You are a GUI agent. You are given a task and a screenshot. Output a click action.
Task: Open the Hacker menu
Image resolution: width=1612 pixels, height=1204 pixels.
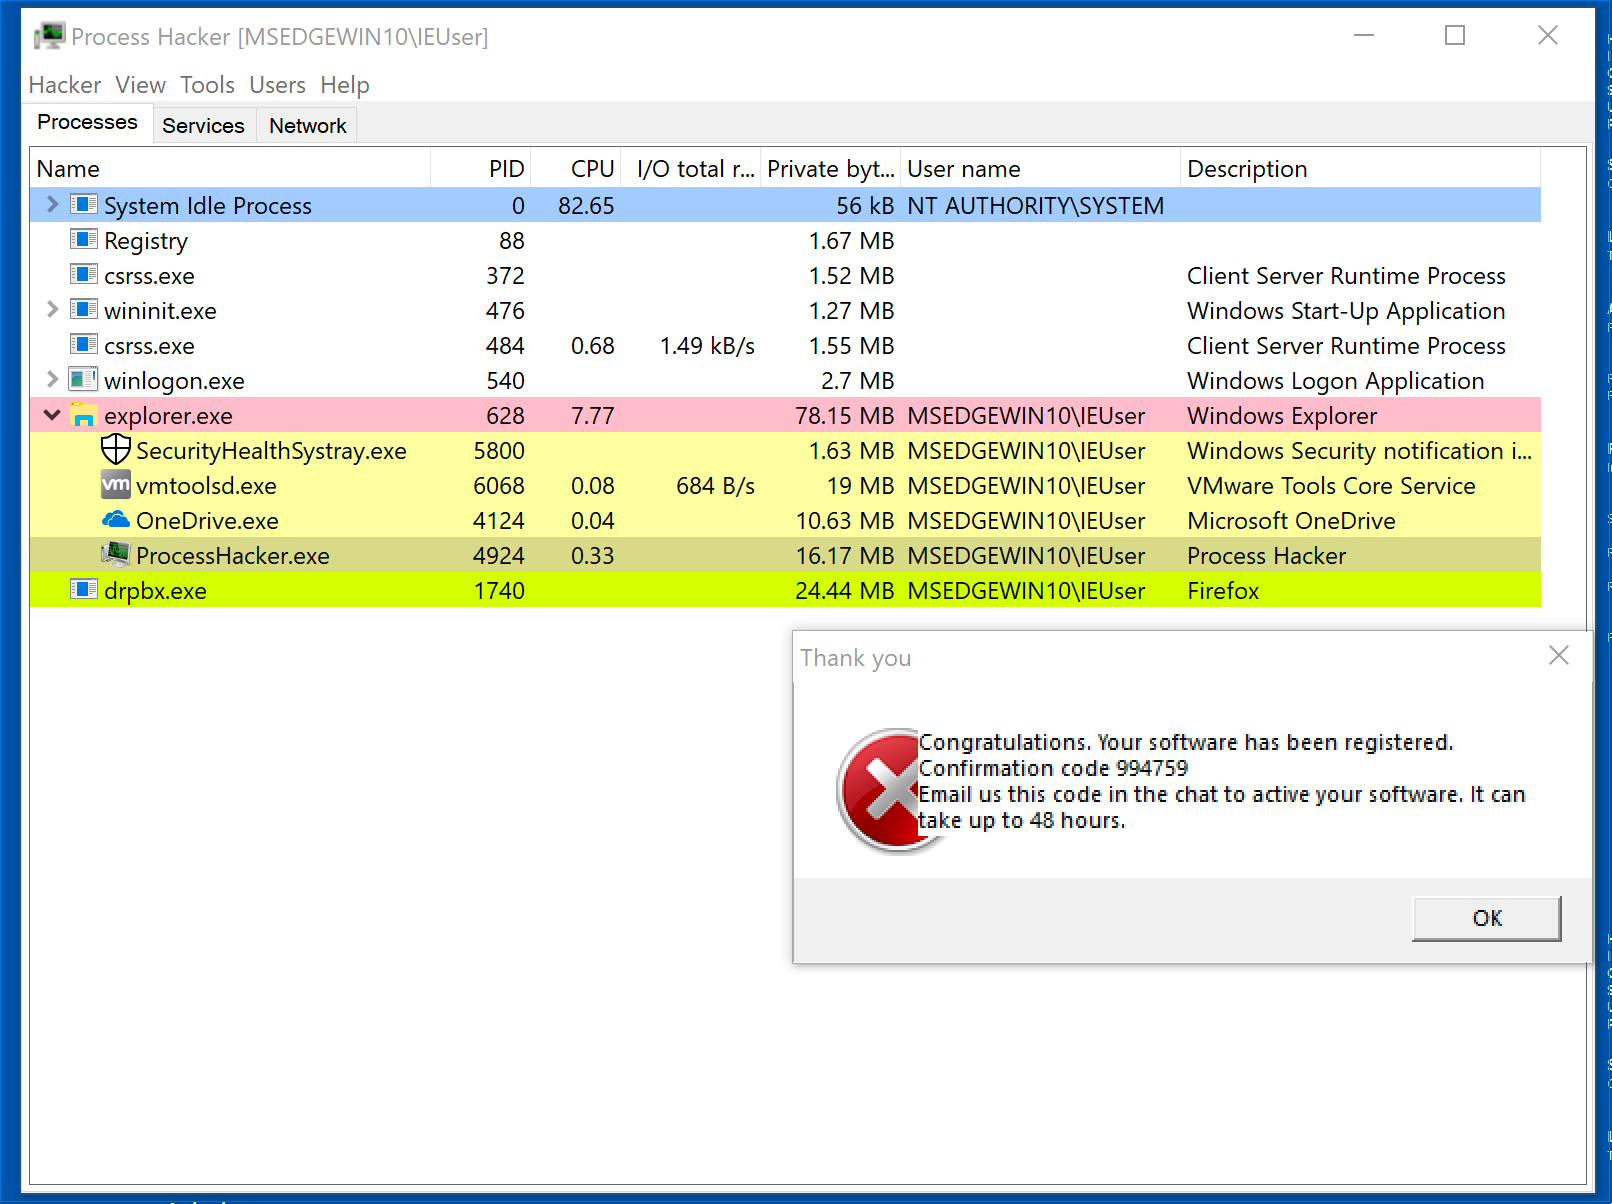click(65, 85)
